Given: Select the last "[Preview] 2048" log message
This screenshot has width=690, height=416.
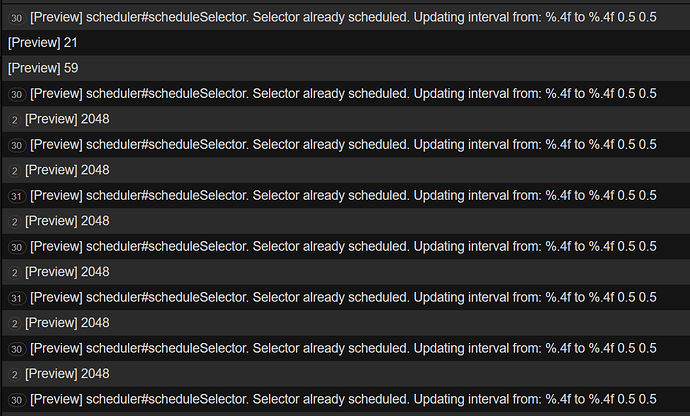Looking at the screenshot, I should 67,373.
